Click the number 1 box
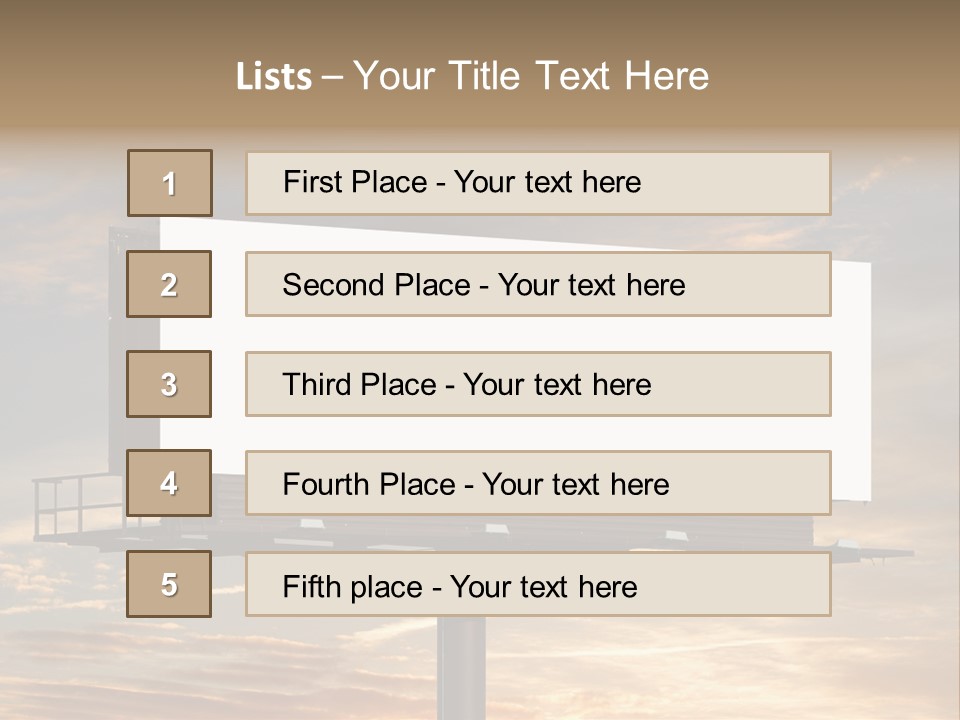 pos(170,183)
